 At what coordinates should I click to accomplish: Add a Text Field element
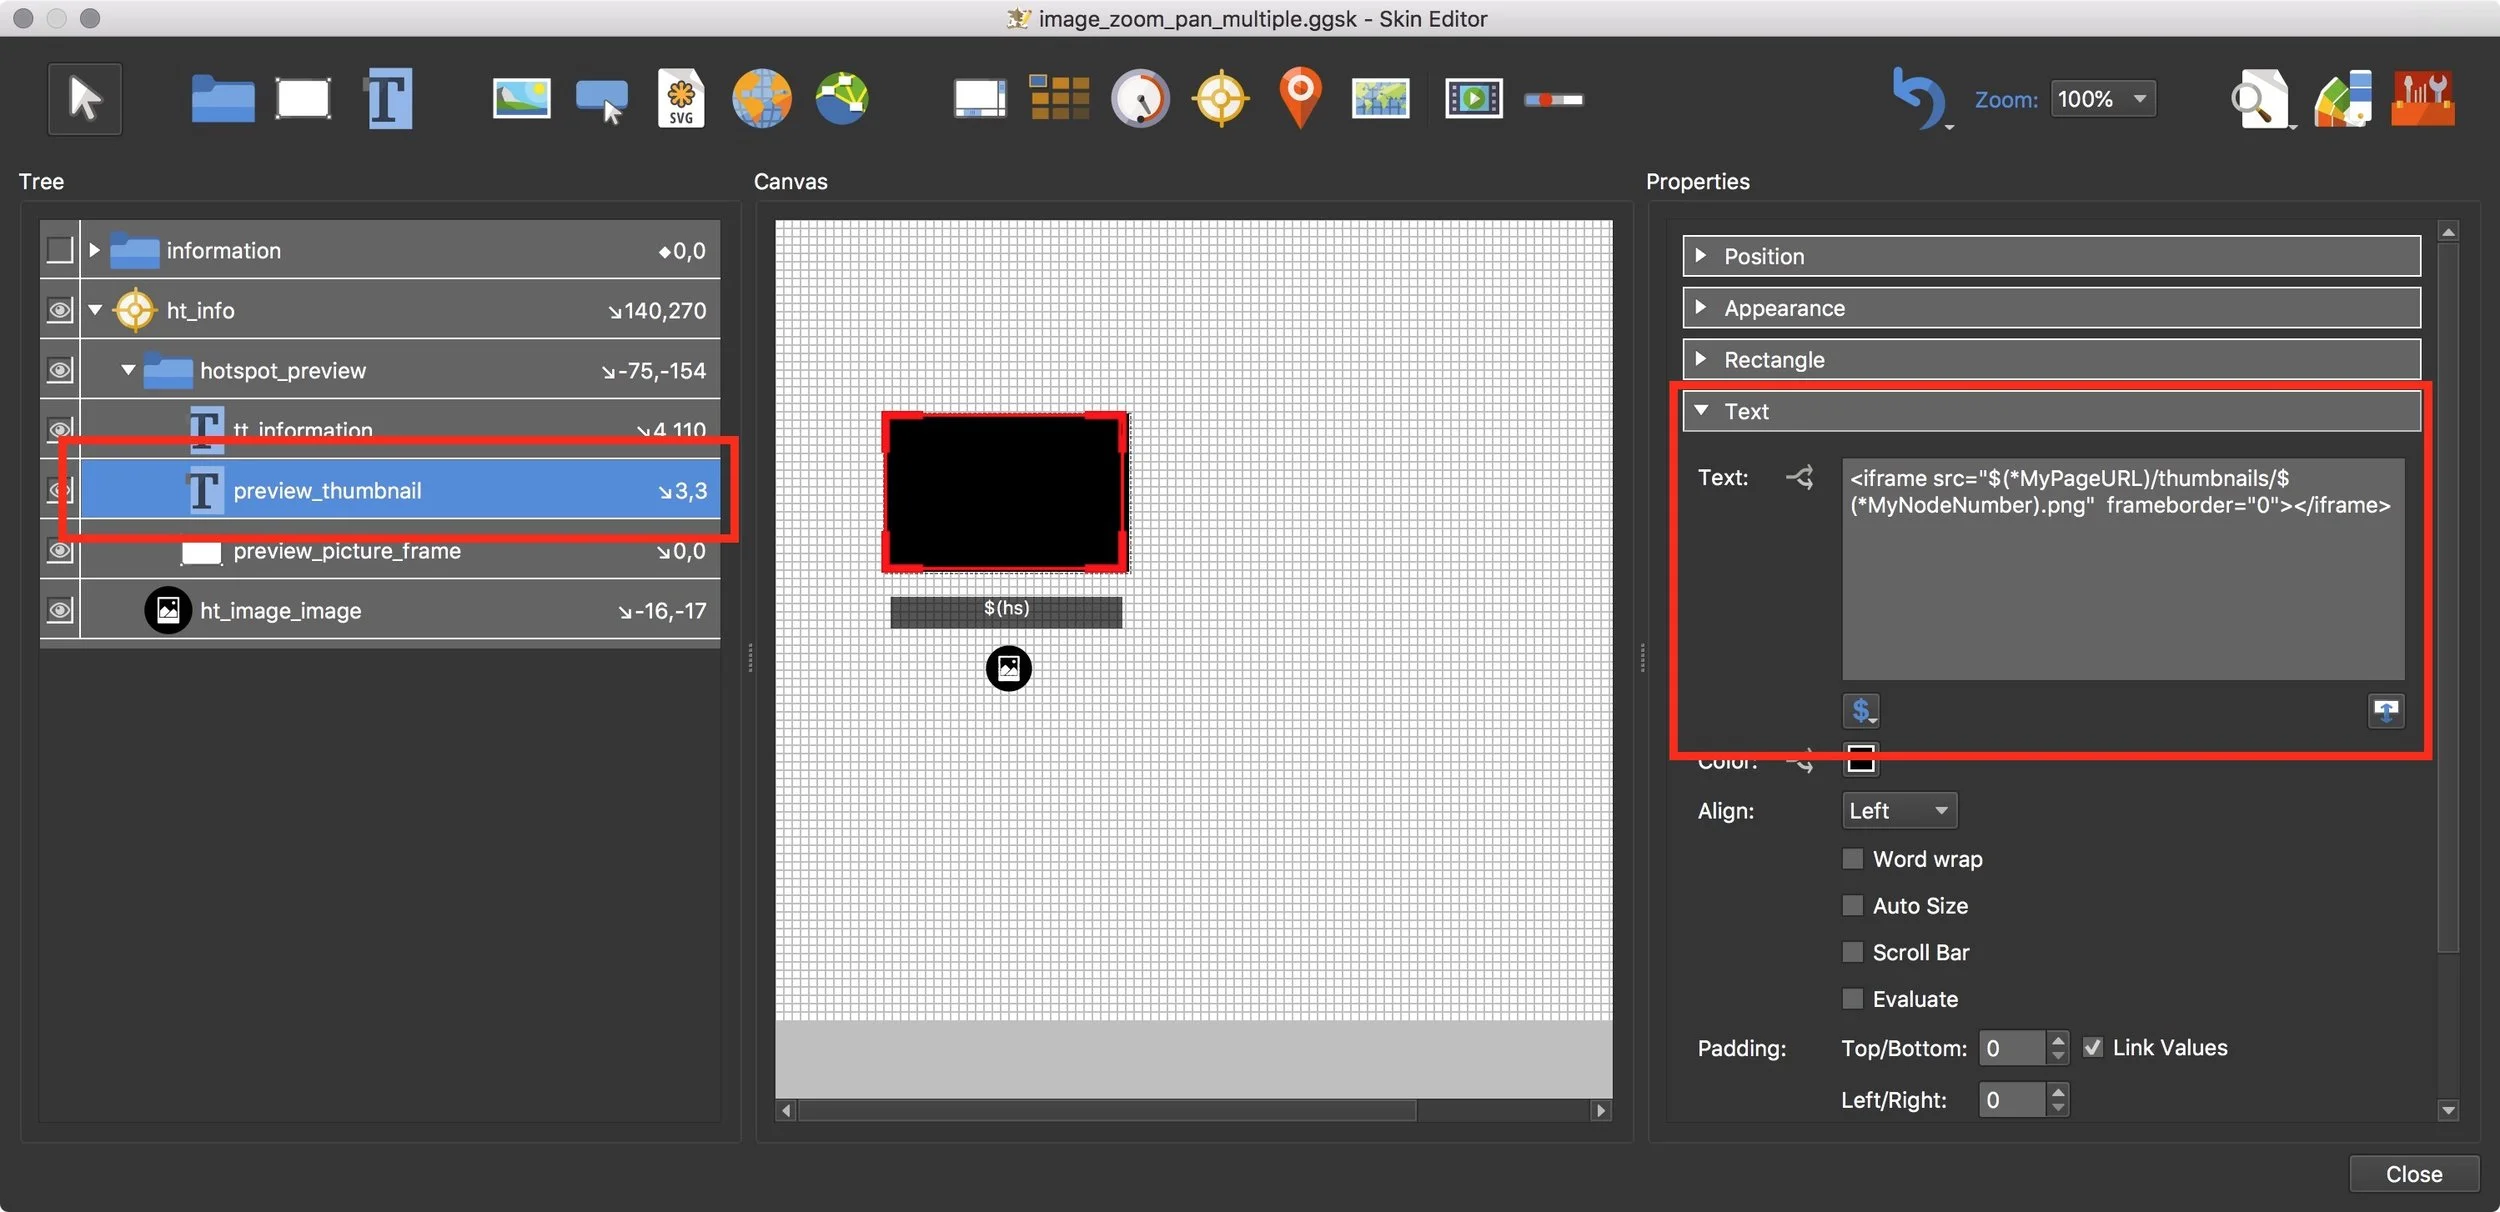click(x=388, y=99)
